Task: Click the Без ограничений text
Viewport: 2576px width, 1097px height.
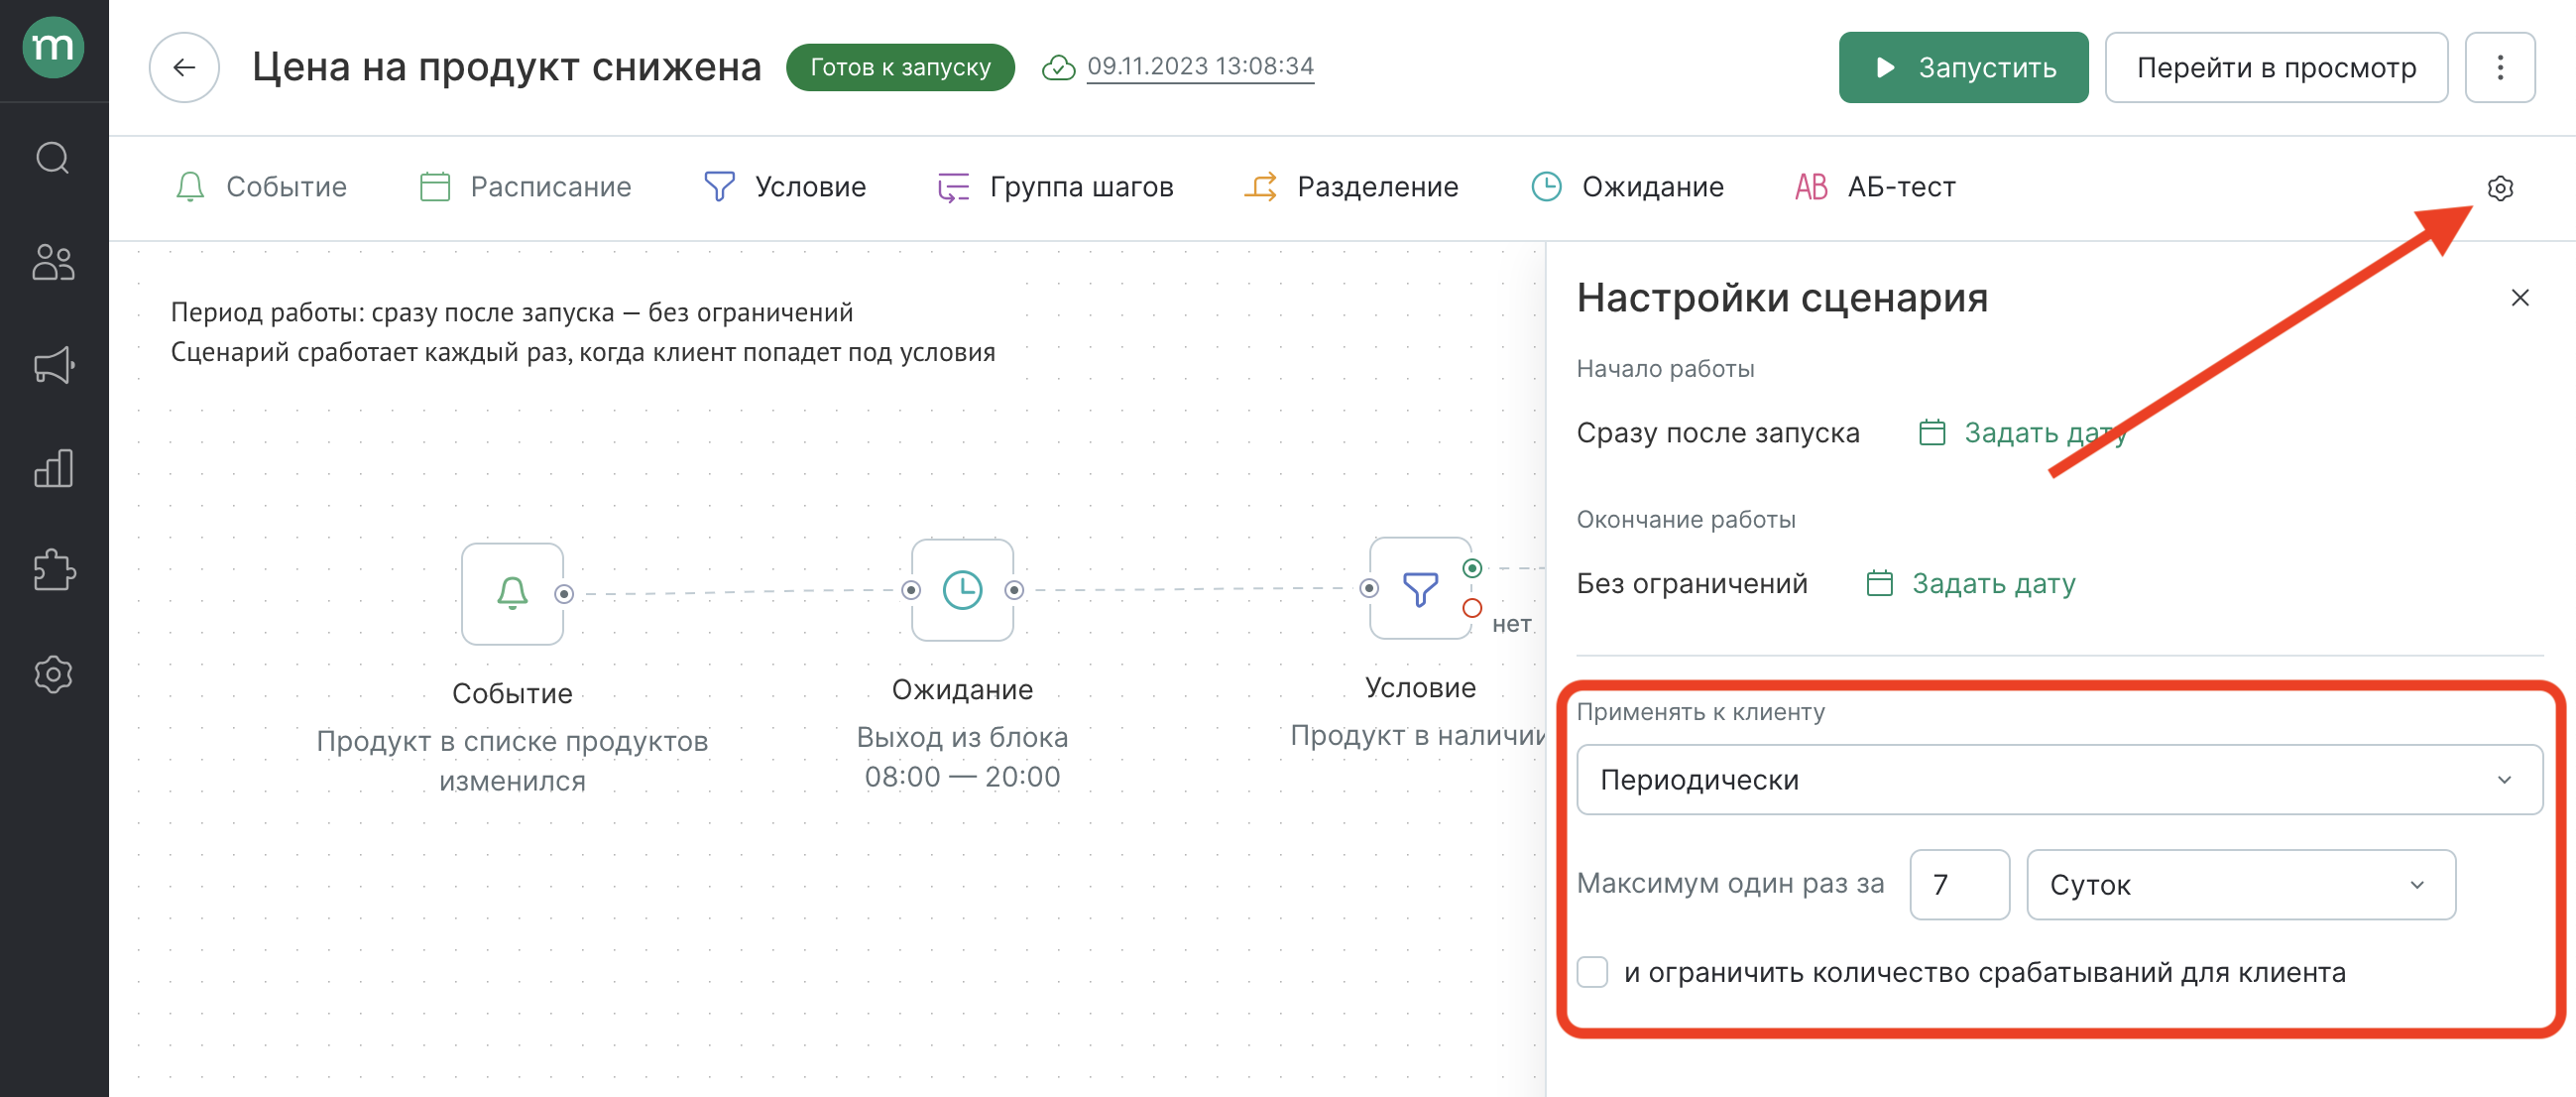Action: tap(1691, 583)
